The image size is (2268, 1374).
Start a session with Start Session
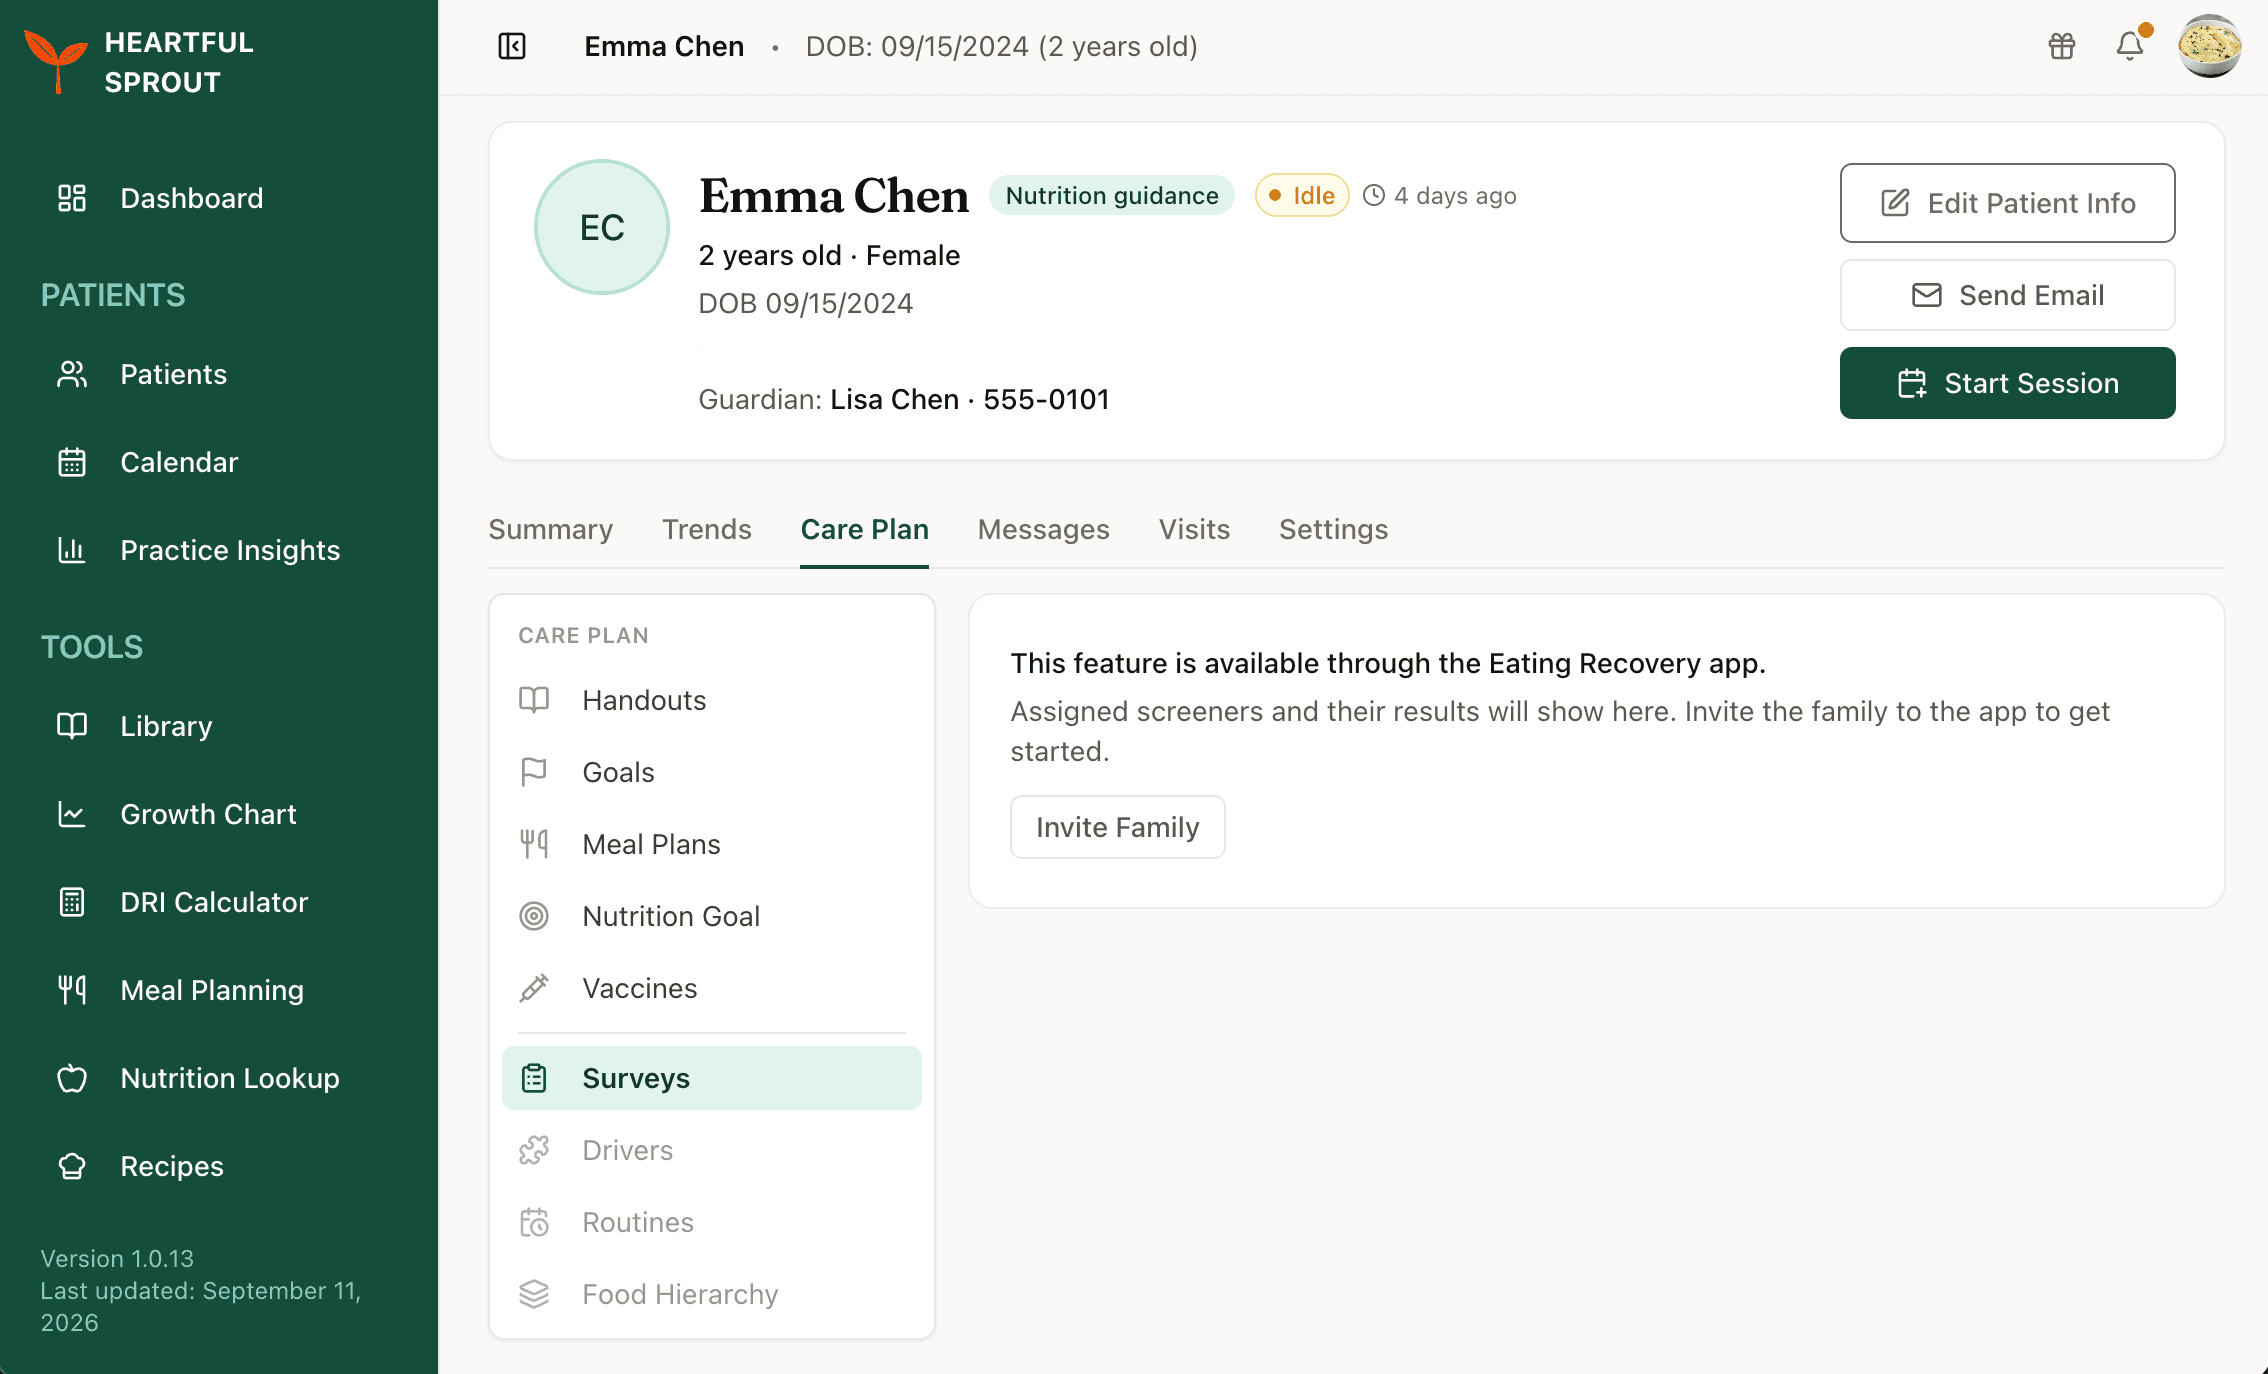click(2008, 383)
